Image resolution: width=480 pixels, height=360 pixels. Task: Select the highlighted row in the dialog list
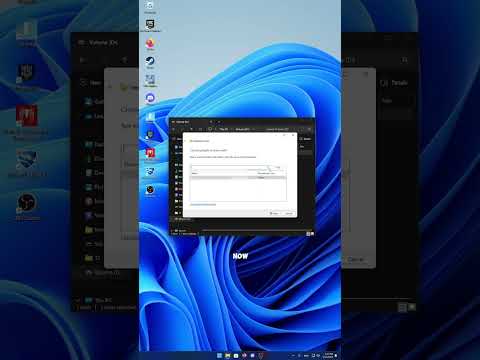pos(239,178)
